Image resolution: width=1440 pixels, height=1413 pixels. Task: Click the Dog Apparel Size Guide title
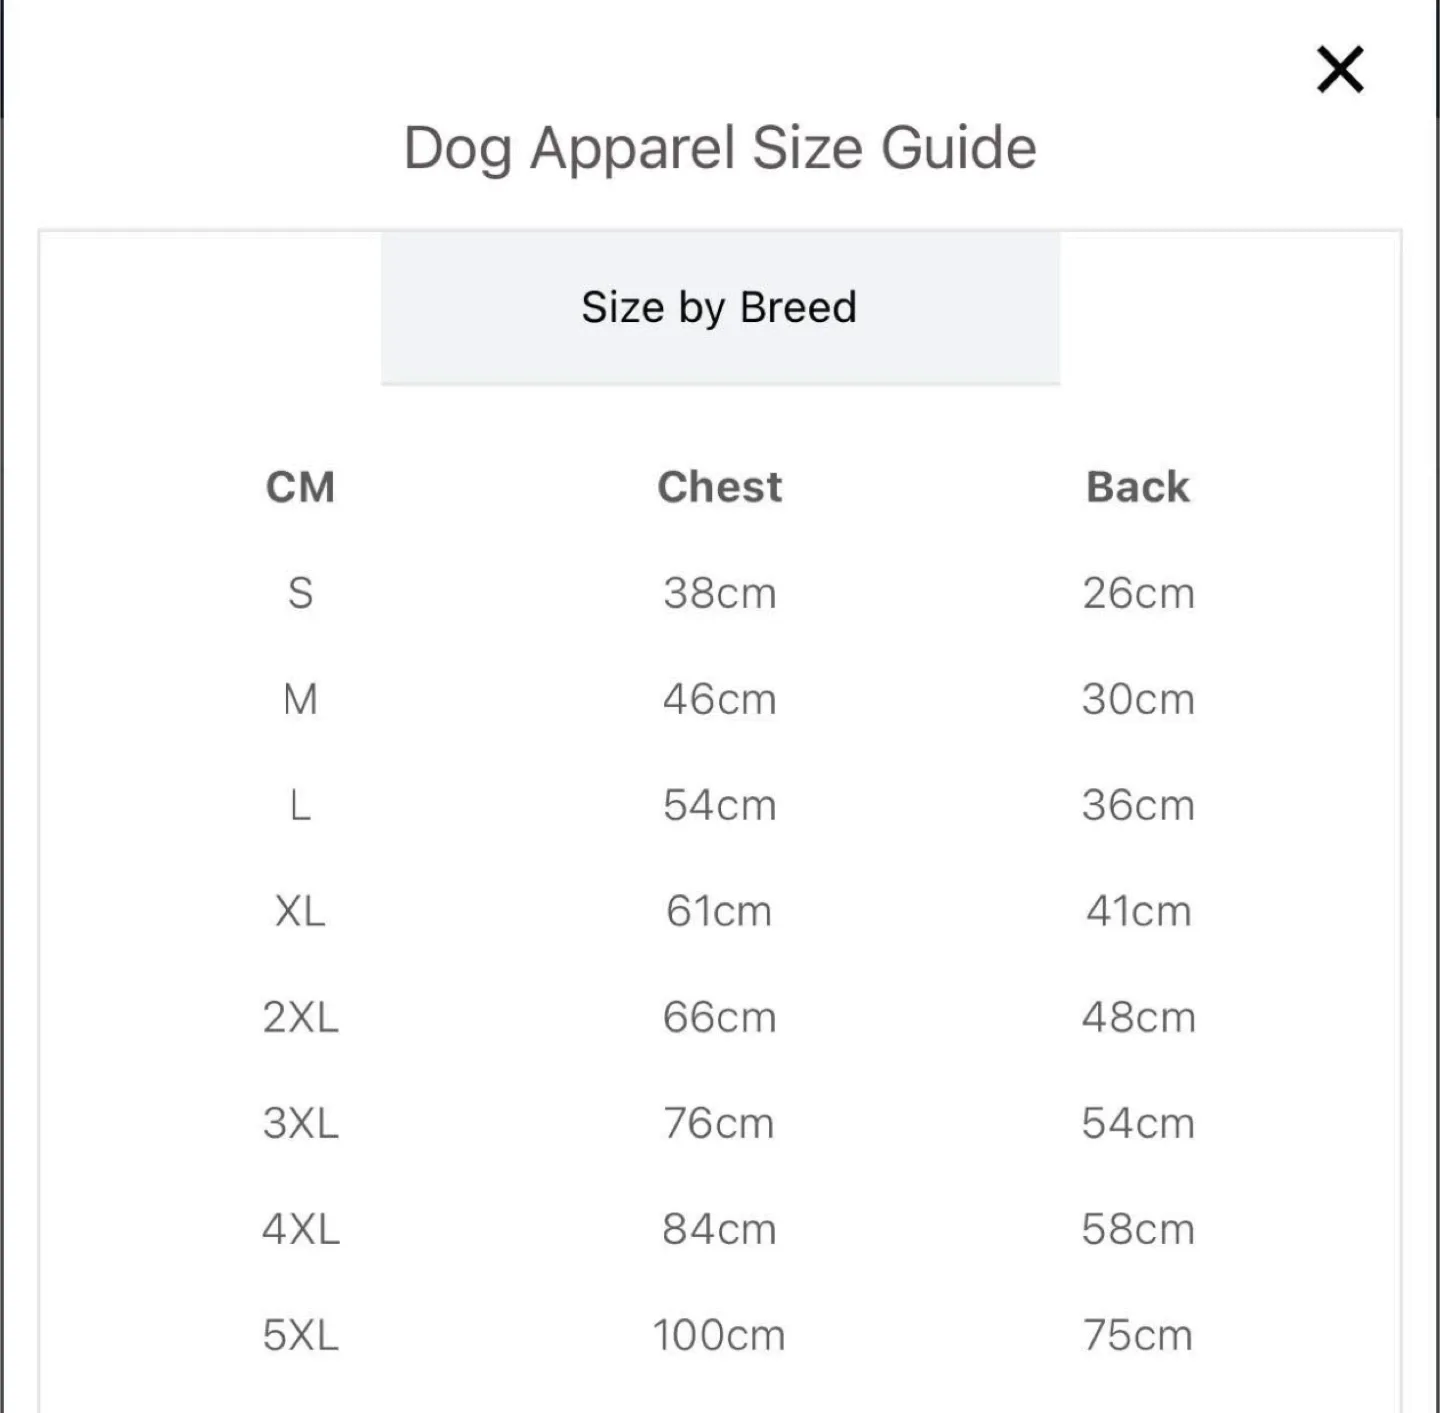click(719, 146)
